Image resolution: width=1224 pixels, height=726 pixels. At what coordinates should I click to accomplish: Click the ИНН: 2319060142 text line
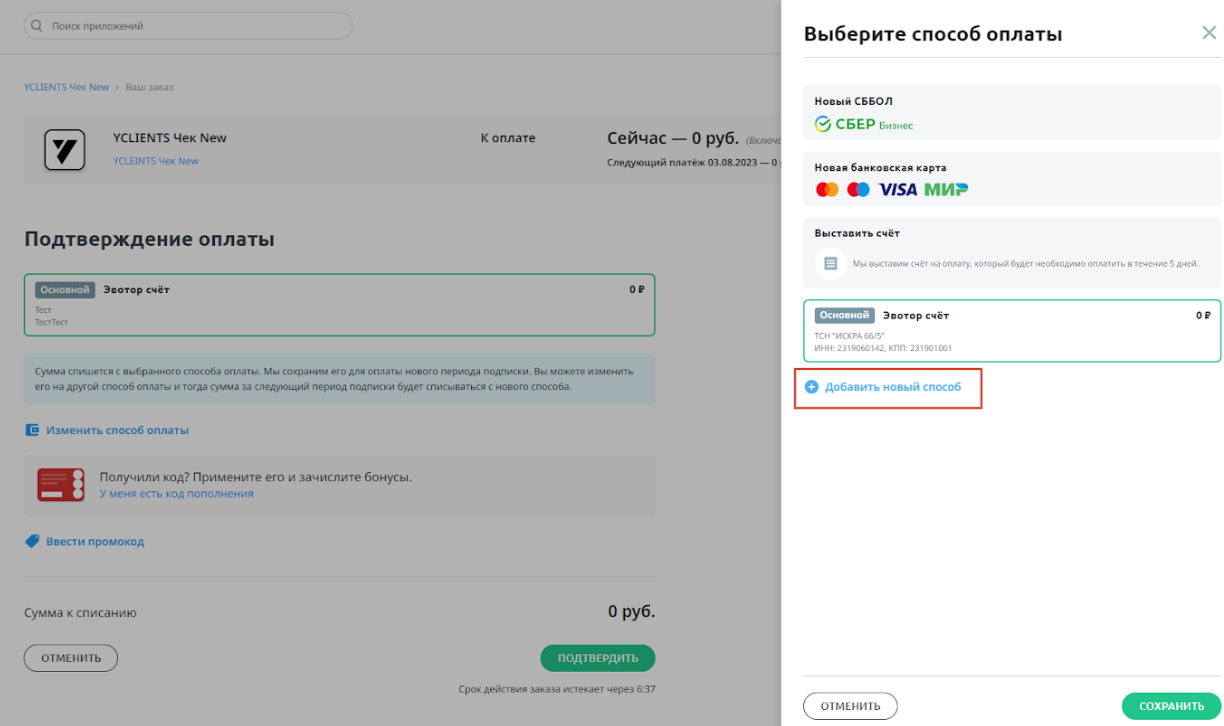pos(883,348)
